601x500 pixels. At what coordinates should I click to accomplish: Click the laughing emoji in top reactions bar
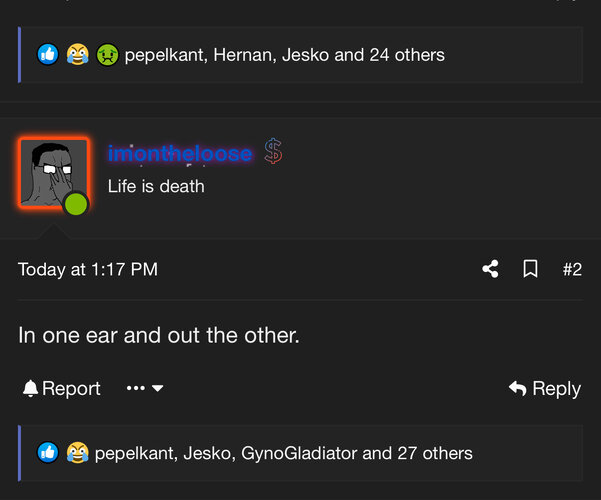click(77, 55)
